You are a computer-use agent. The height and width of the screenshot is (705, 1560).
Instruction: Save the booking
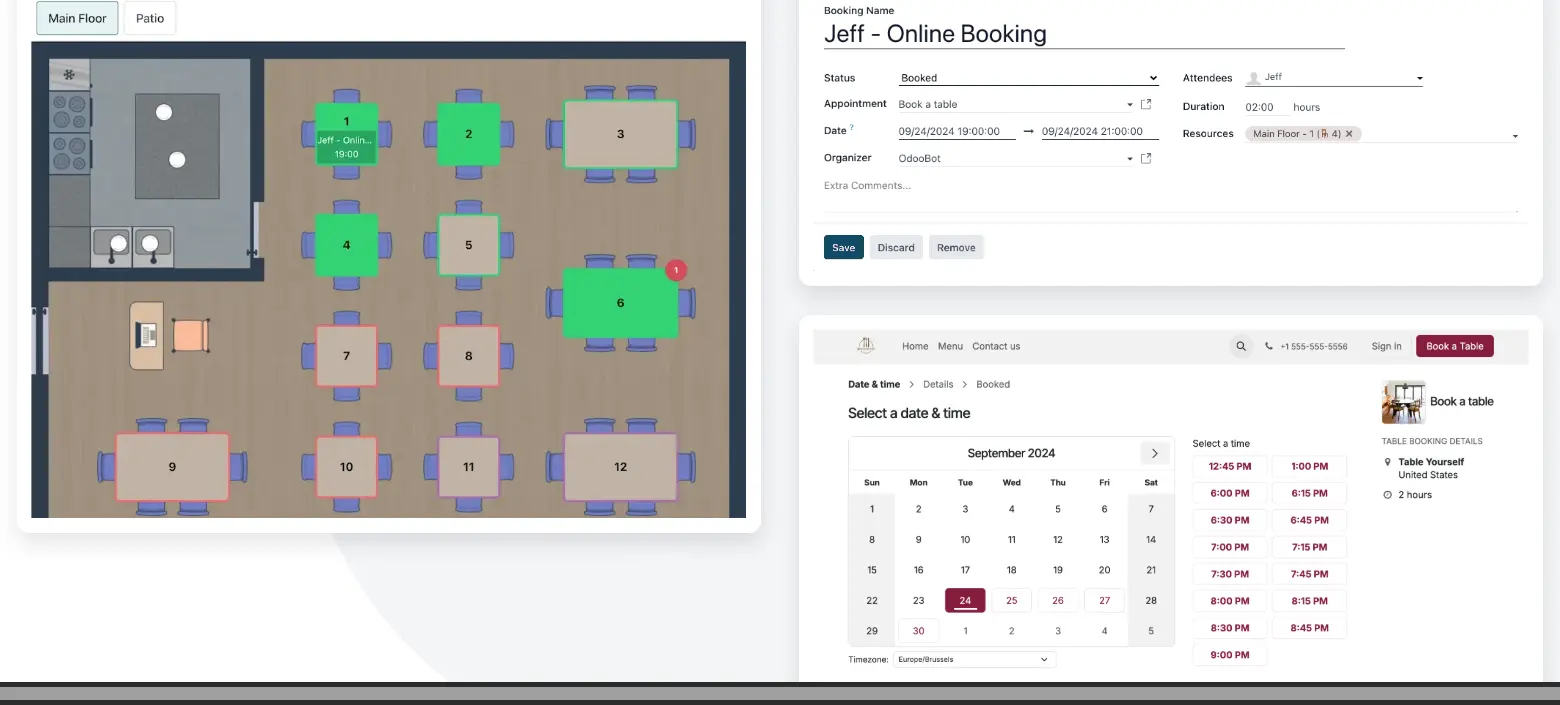843,248
